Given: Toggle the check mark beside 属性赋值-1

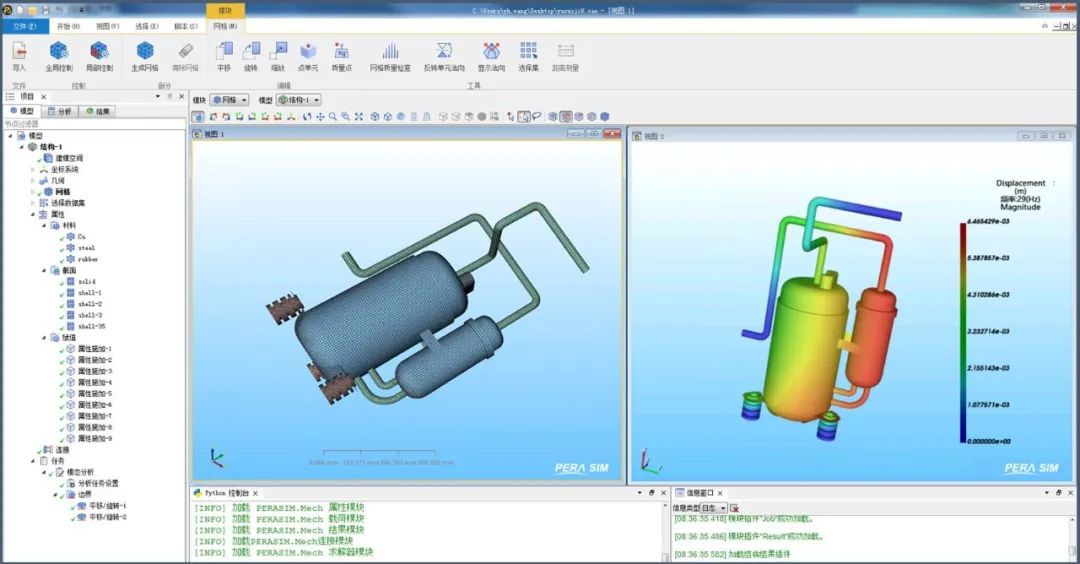Looking at the screenshot, I should pyautogui.click(x=61, y=349).
